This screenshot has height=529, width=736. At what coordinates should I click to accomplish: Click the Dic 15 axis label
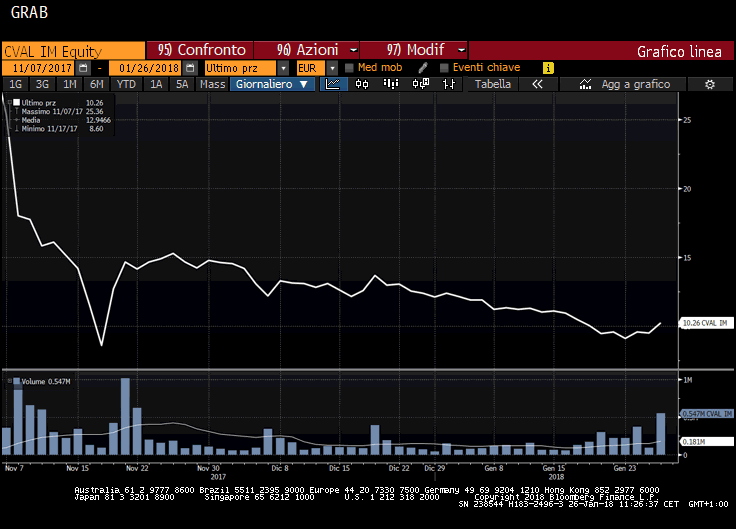[339, 468]
